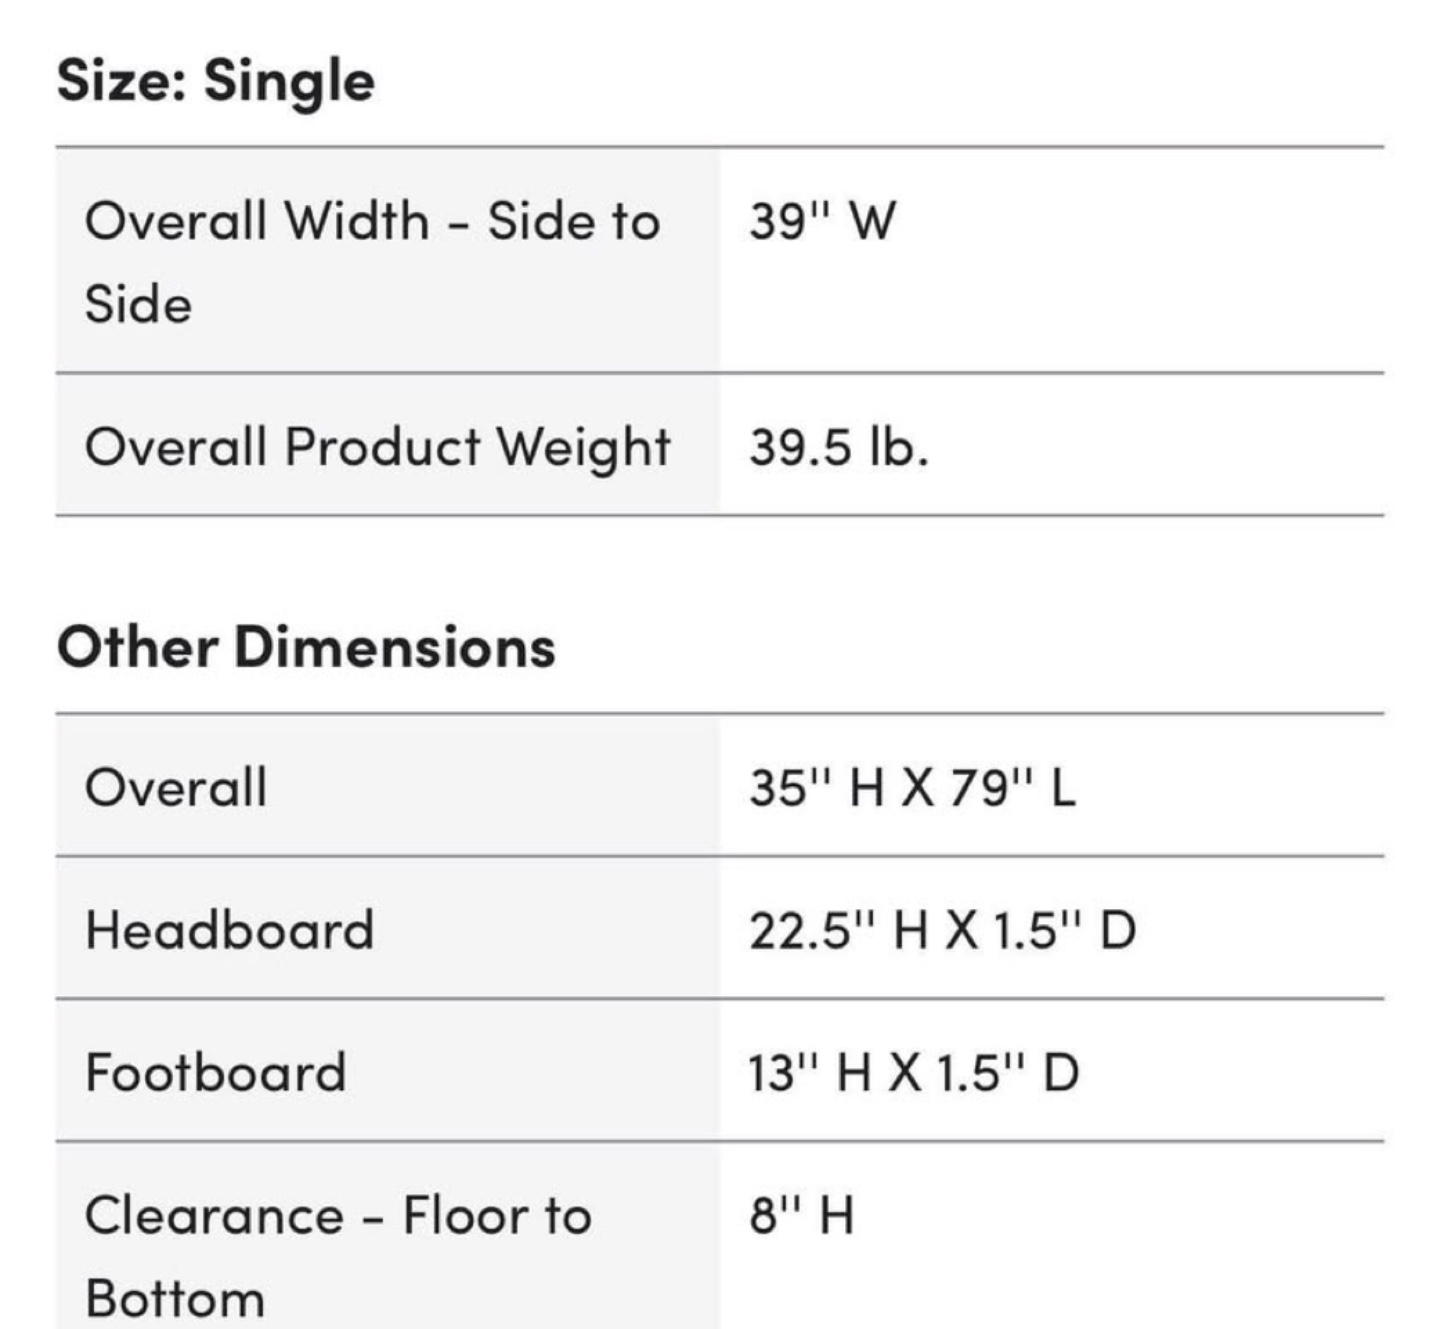
Task: Select the 39.5 lb. weight value
Action: click(x=839, y=446)
